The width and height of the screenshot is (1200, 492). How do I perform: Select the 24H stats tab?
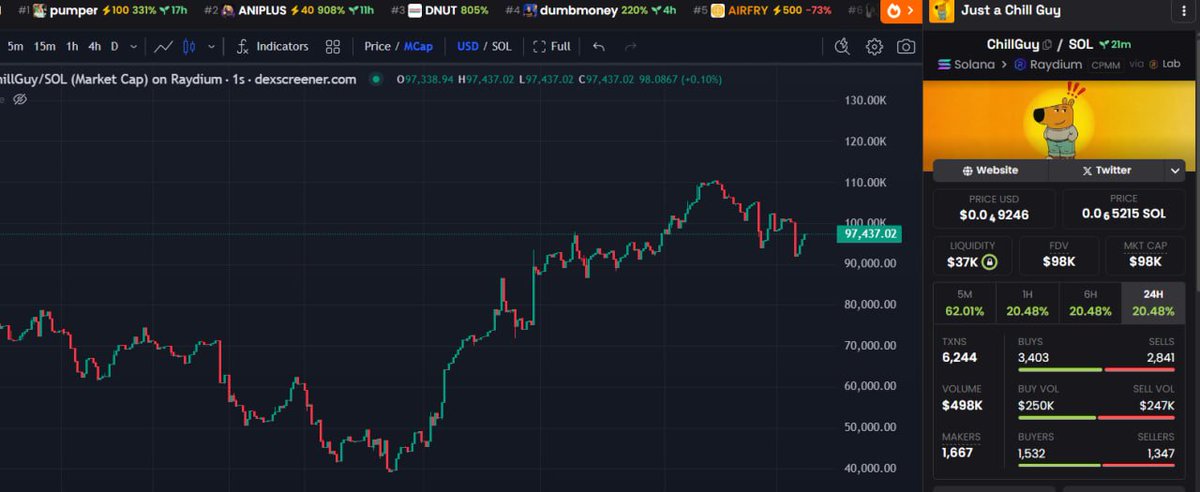(1153, 303)
